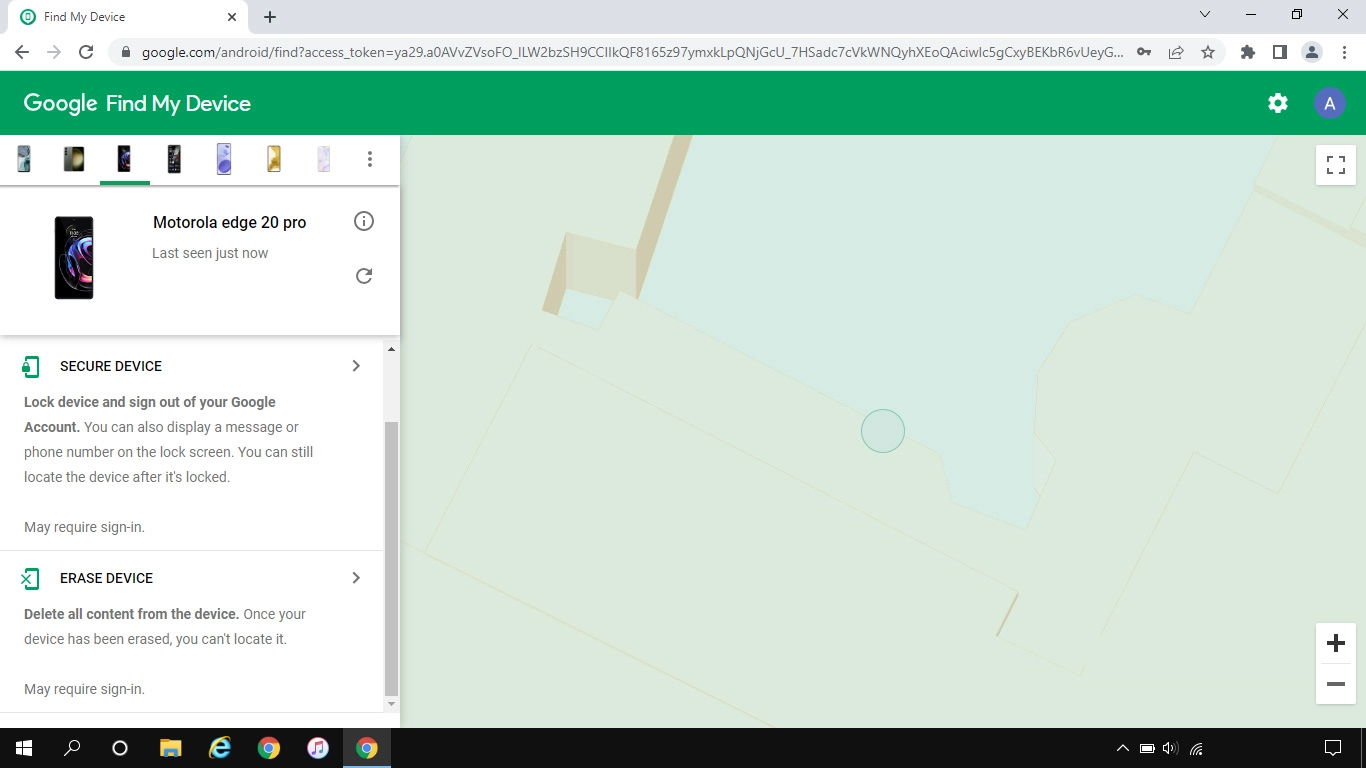
Task: Click the browser address bar
Action: [x=630, y=52]
